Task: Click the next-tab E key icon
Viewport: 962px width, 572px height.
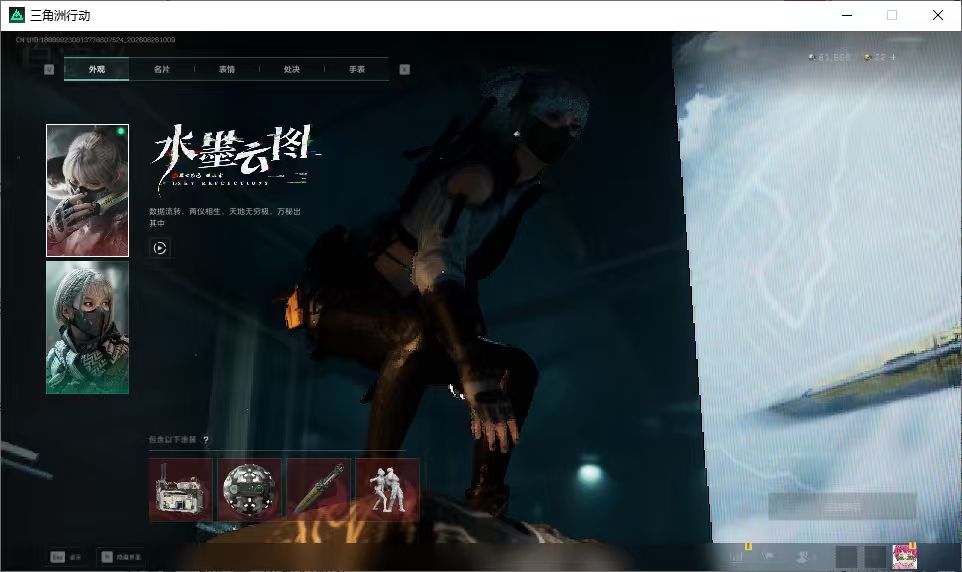Action: (404, 69)
